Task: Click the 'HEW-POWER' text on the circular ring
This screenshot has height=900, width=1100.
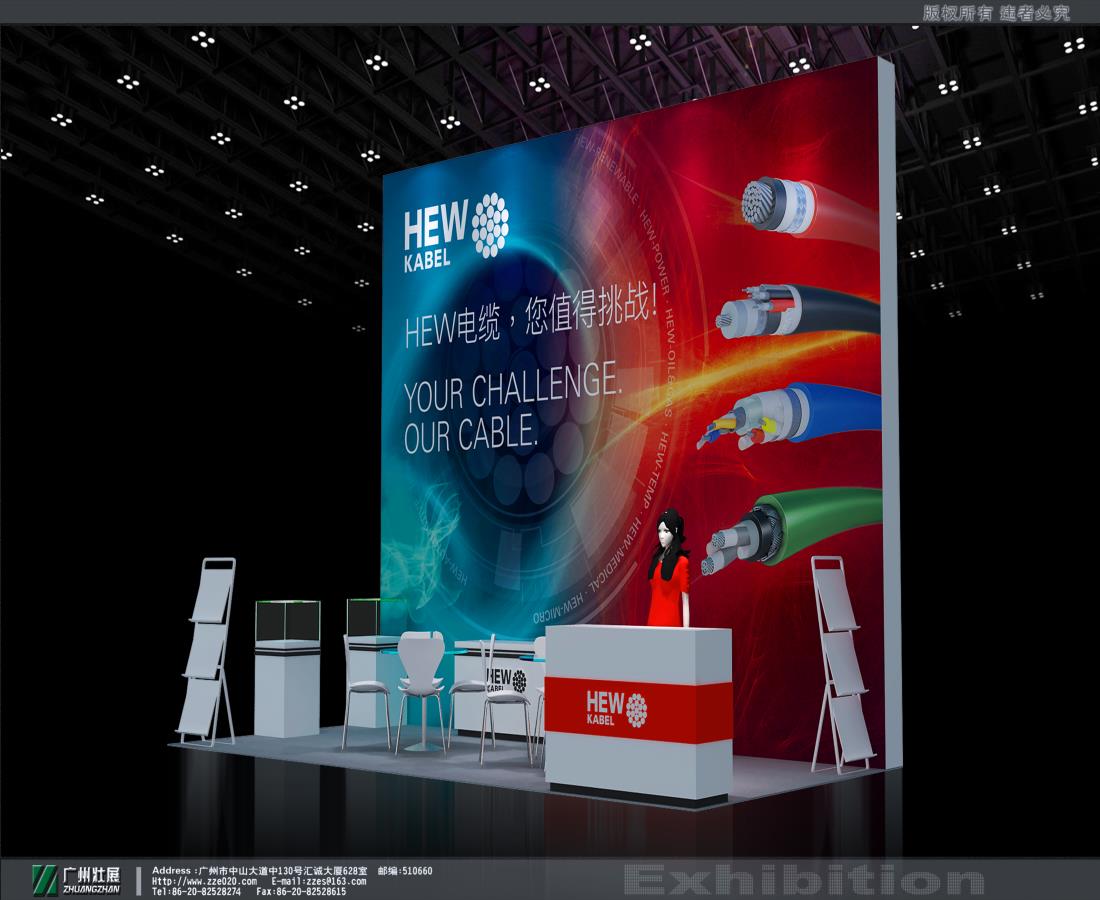Action: pyautogui.click(x=654, y=255)
